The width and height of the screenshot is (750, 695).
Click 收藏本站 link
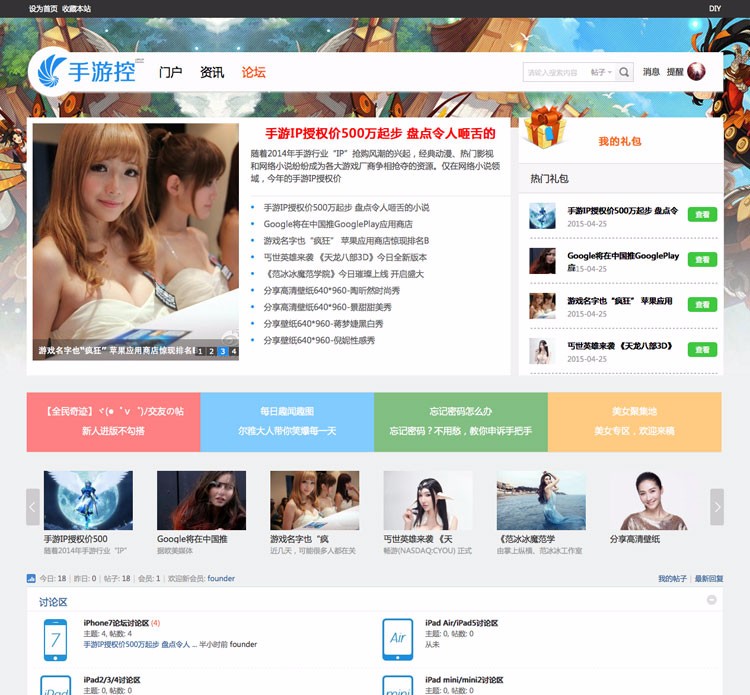point(76,9)
